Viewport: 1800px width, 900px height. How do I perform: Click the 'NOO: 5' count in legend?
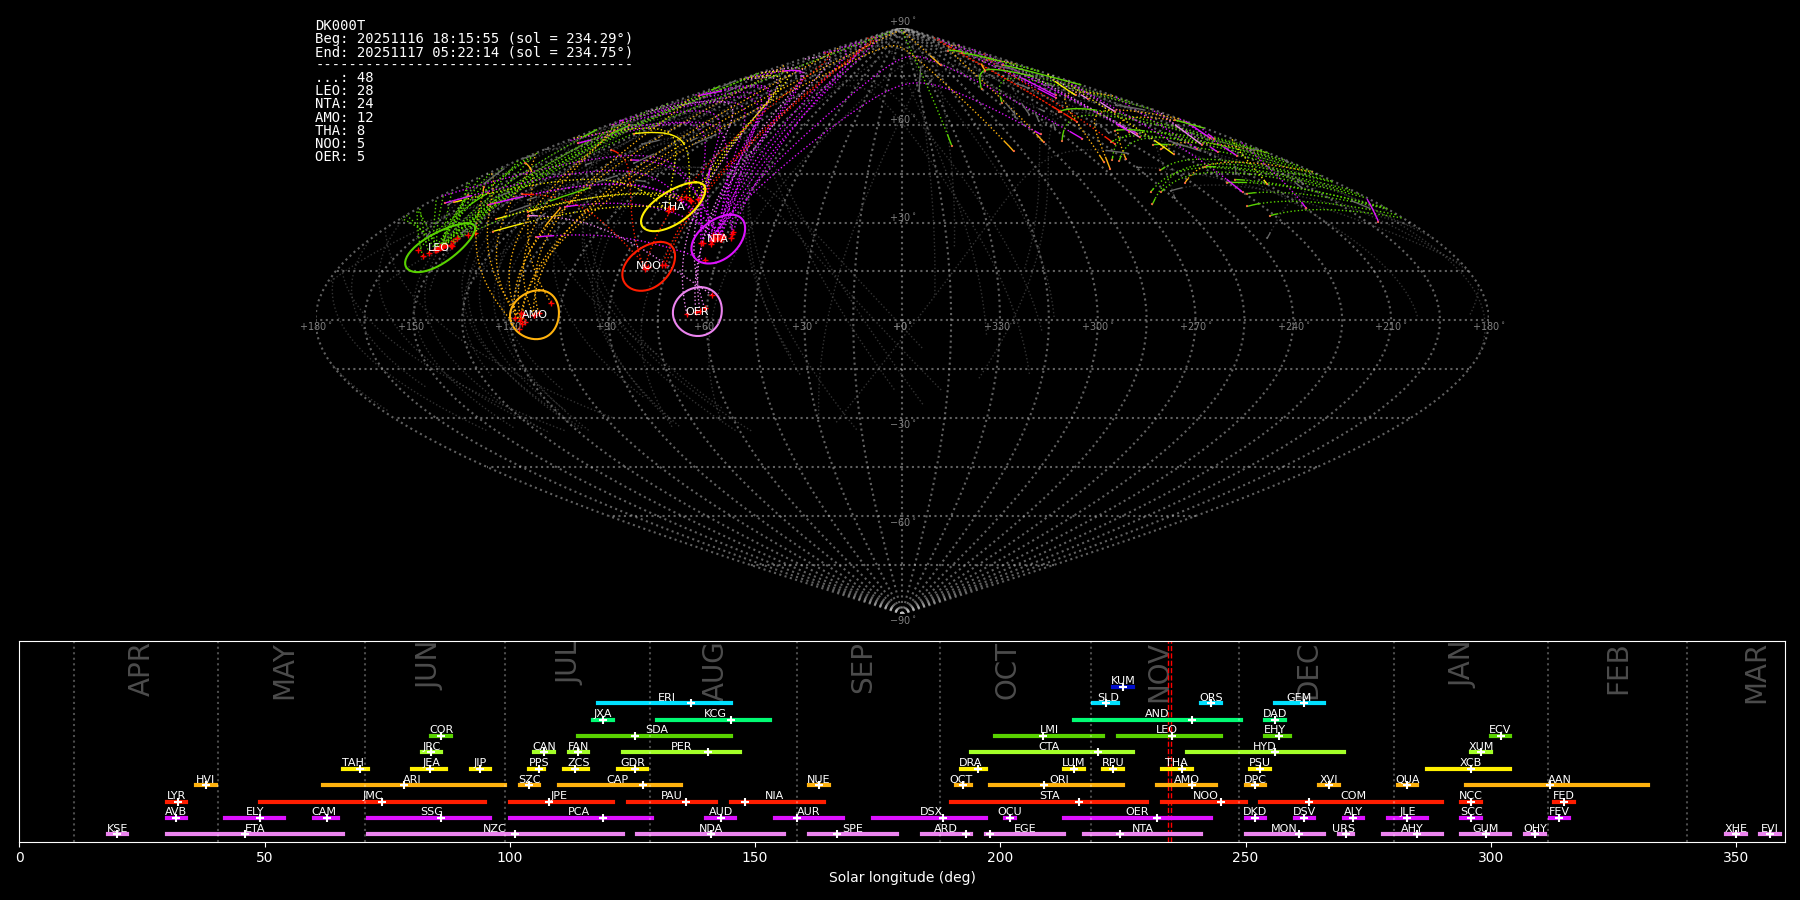click(340, 144)
